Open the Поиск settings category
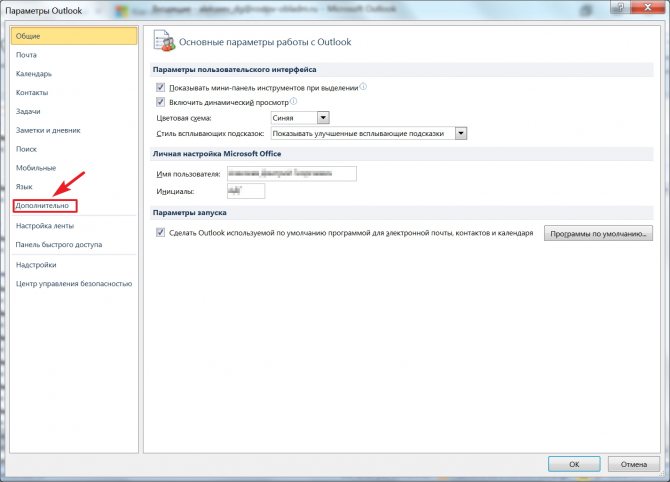Image resolution: width=670 pixels, height=482 pixels. [74, 149]
